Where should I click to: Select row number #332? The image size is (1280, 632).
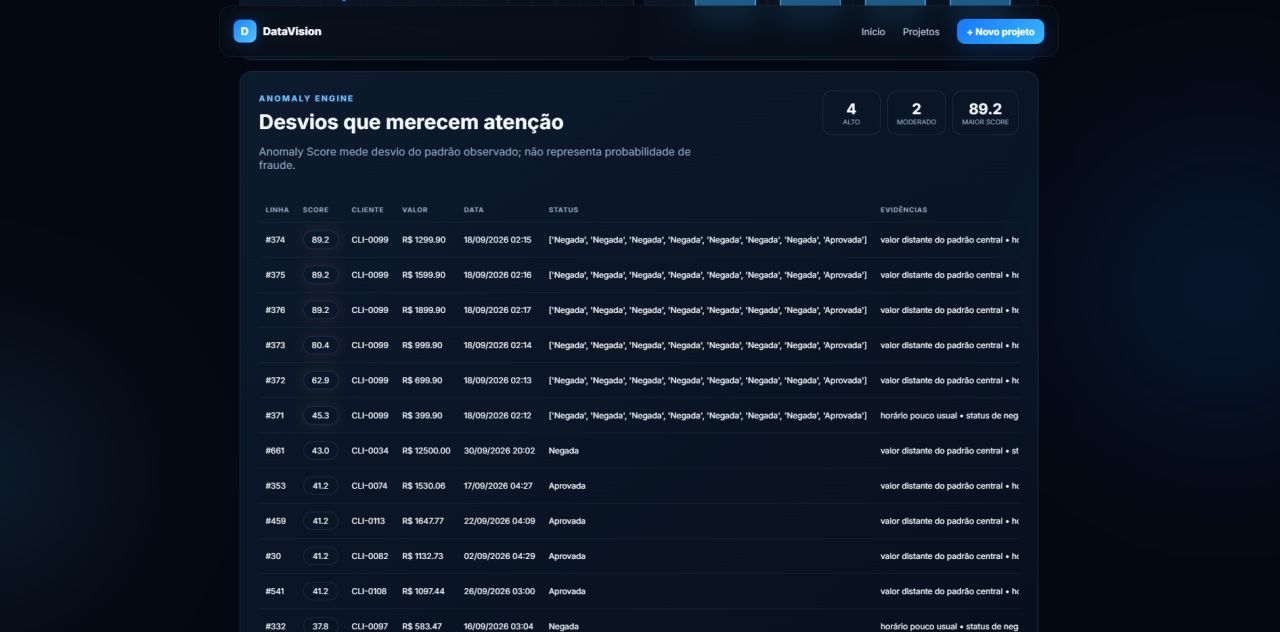[x=275, y=626]
